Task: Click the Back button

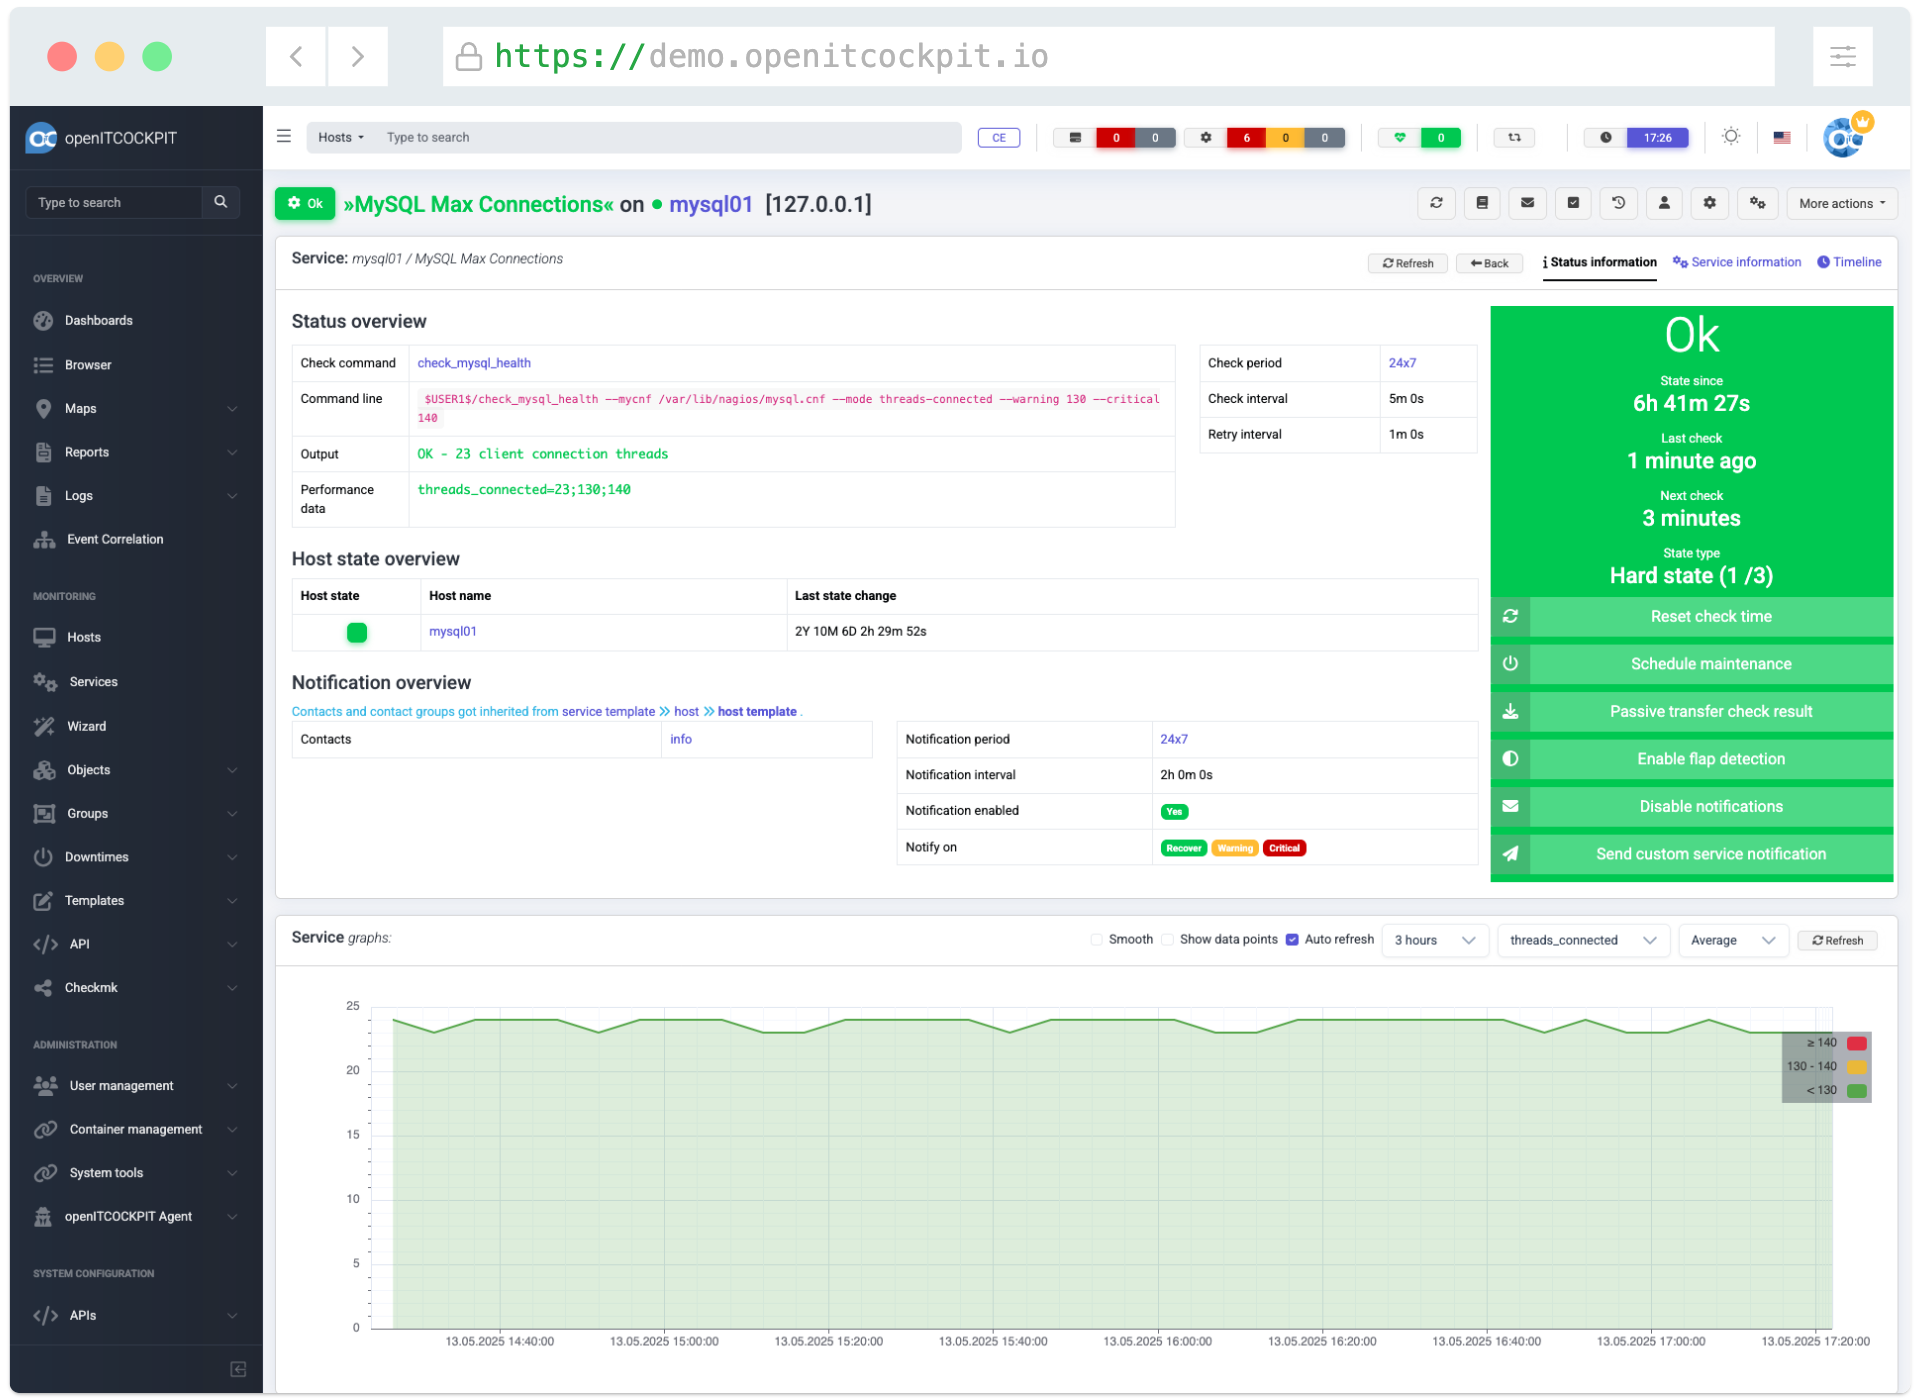Action: coord(1489,263)
